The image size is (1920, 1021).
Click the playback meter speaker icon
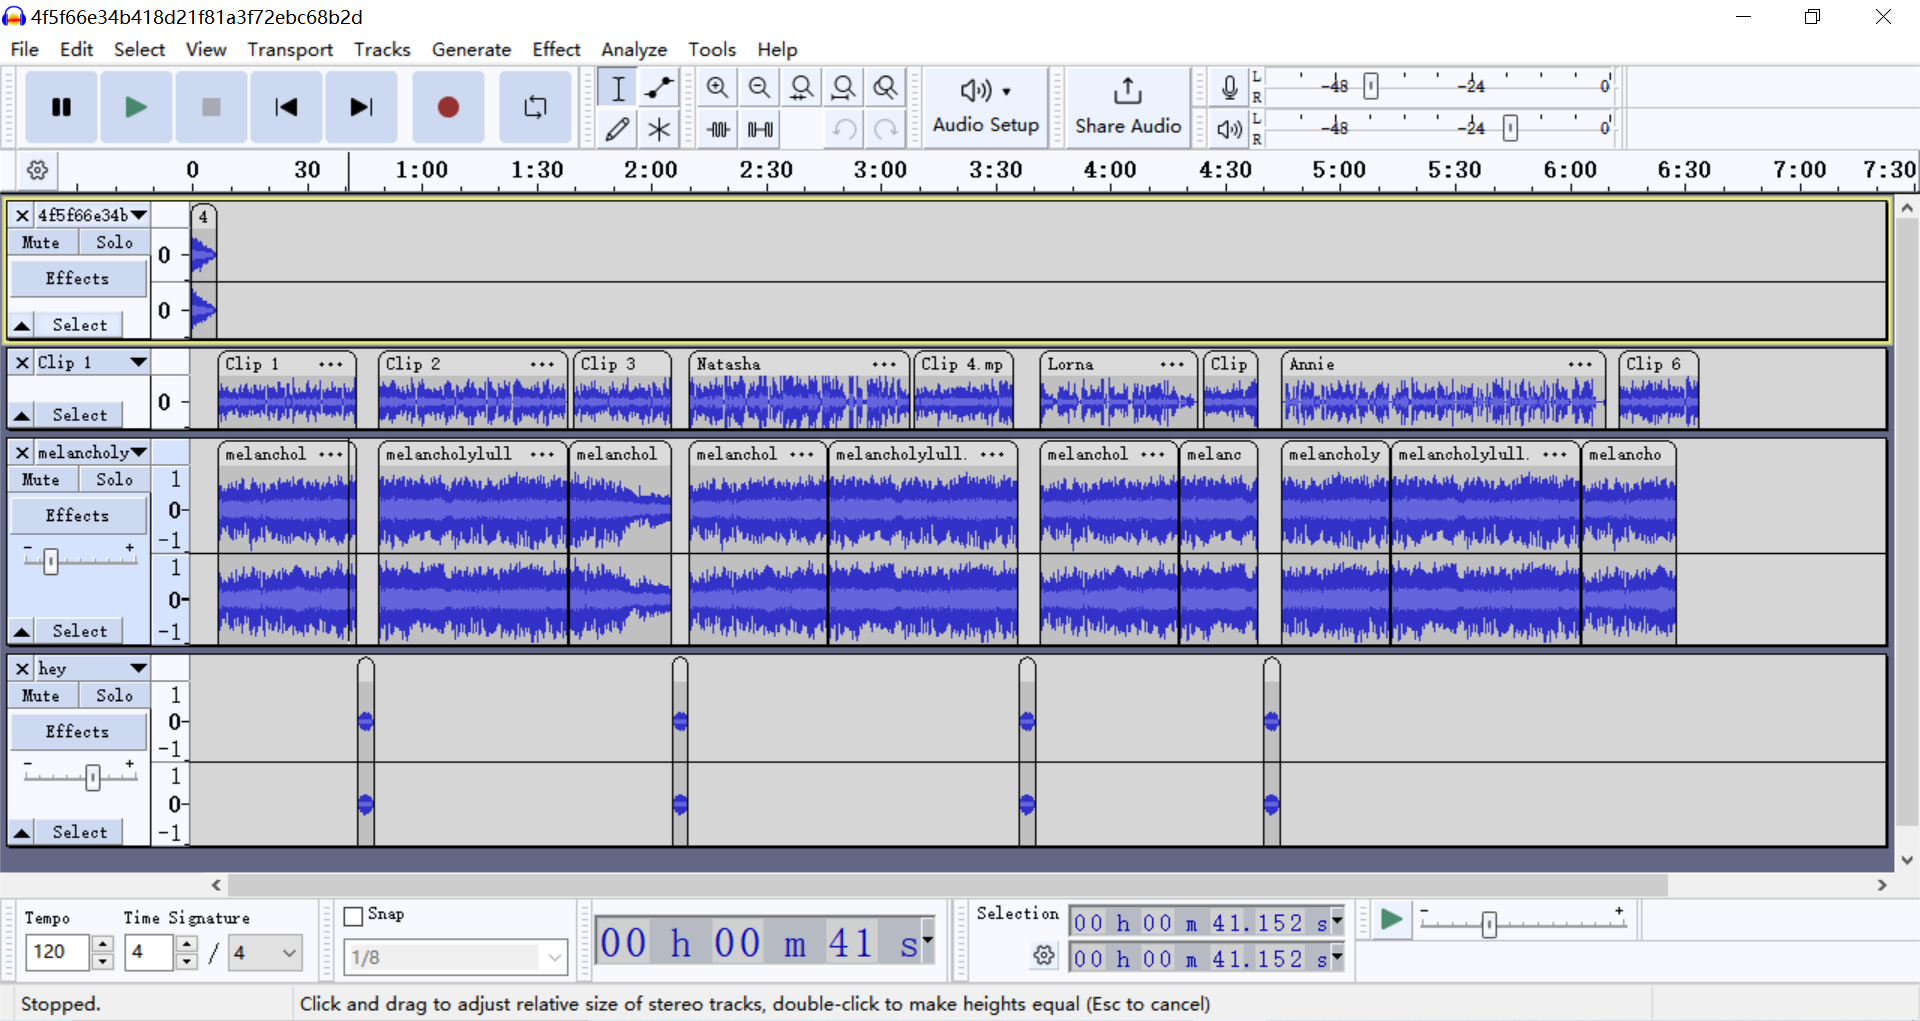tap(1230, 129)
